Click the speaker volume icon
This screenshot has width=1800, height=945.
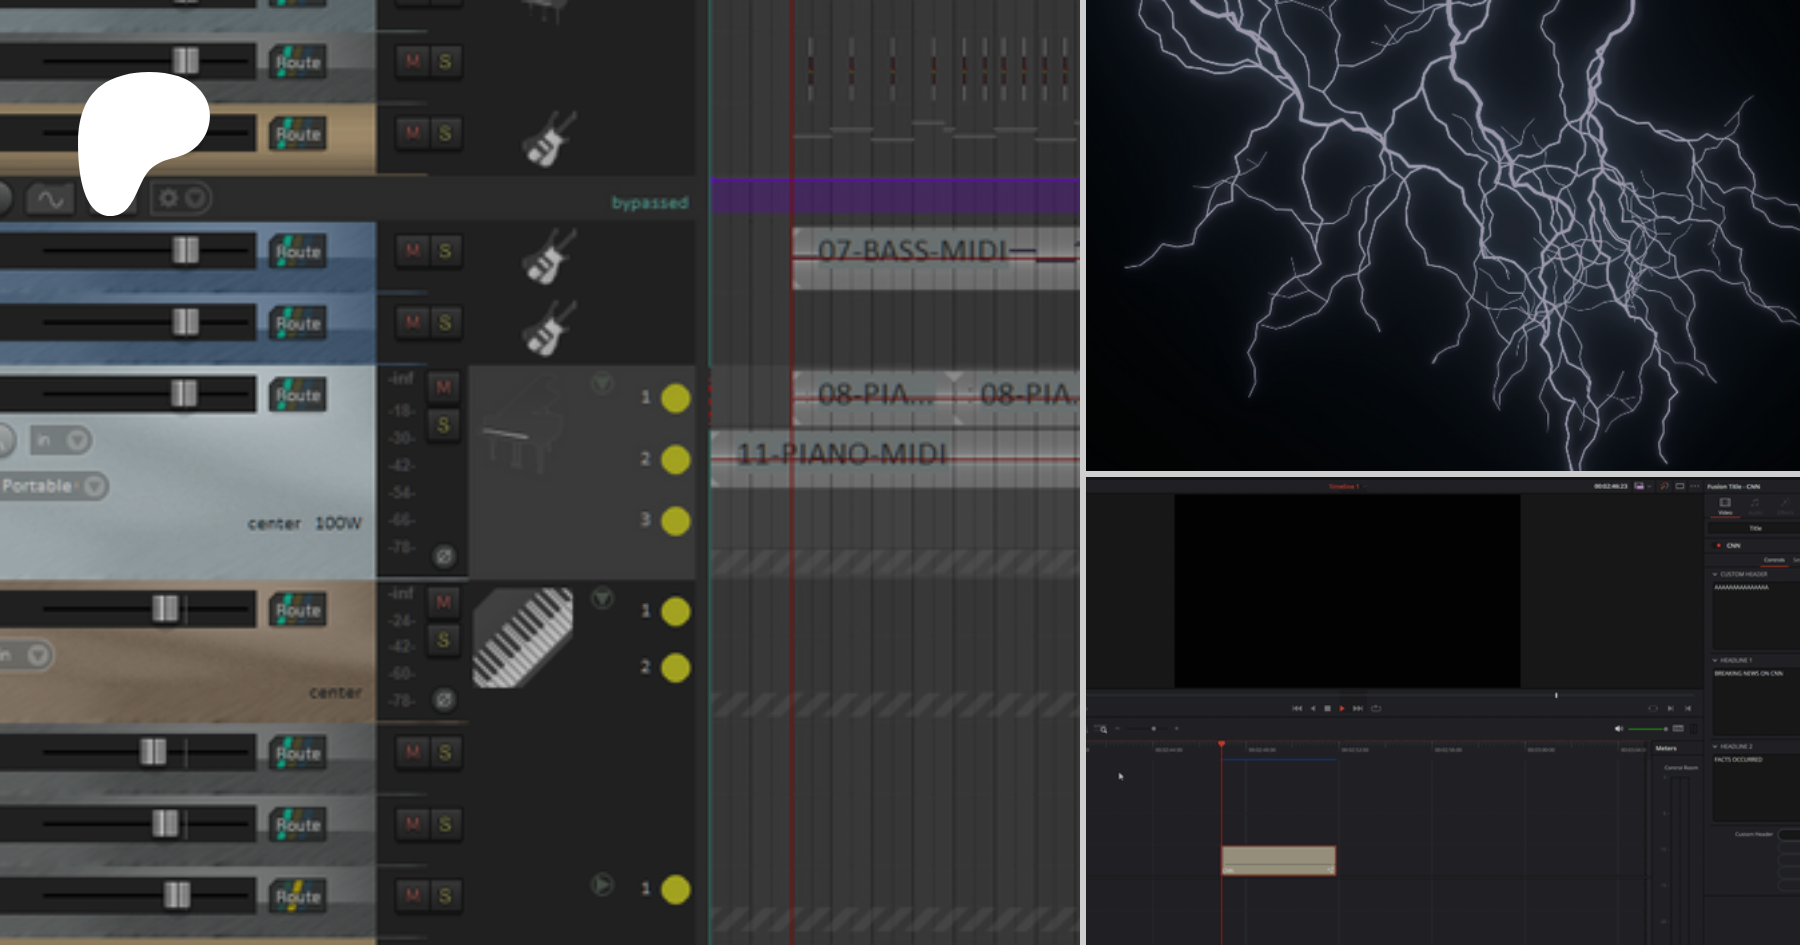pos(1619,729)
